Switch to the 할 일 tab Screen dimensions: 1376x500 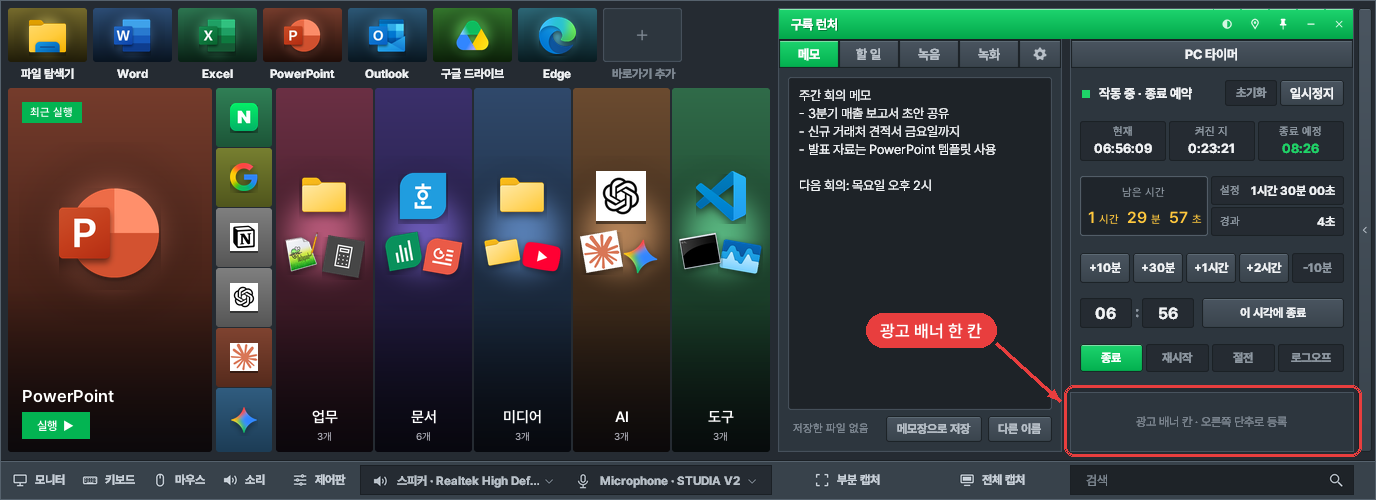869,54
